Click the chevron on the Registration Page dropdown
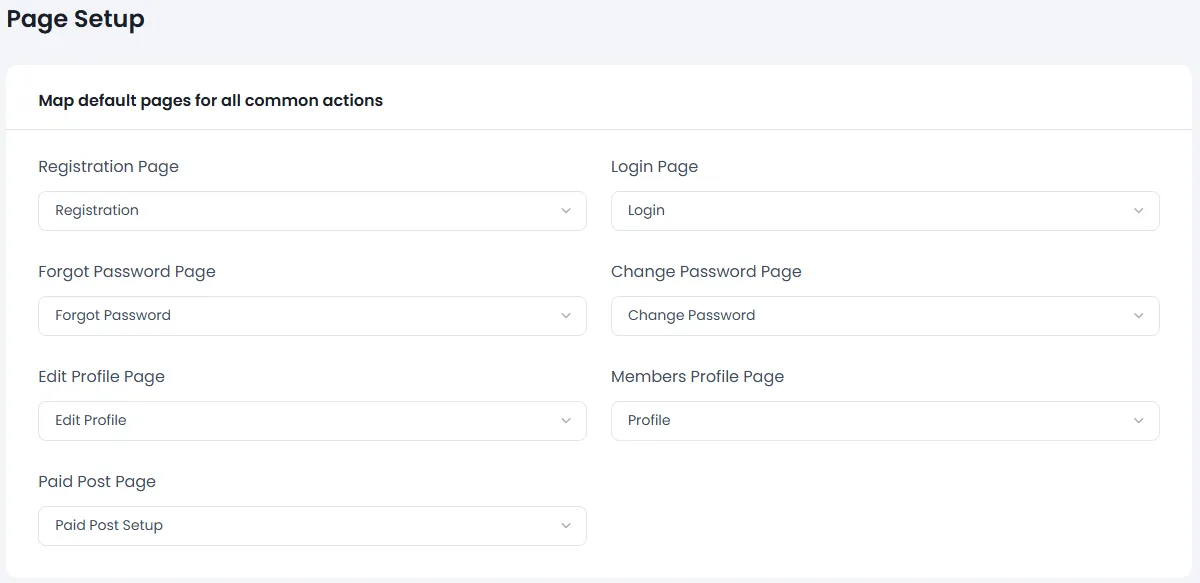 tap(567, 210)
